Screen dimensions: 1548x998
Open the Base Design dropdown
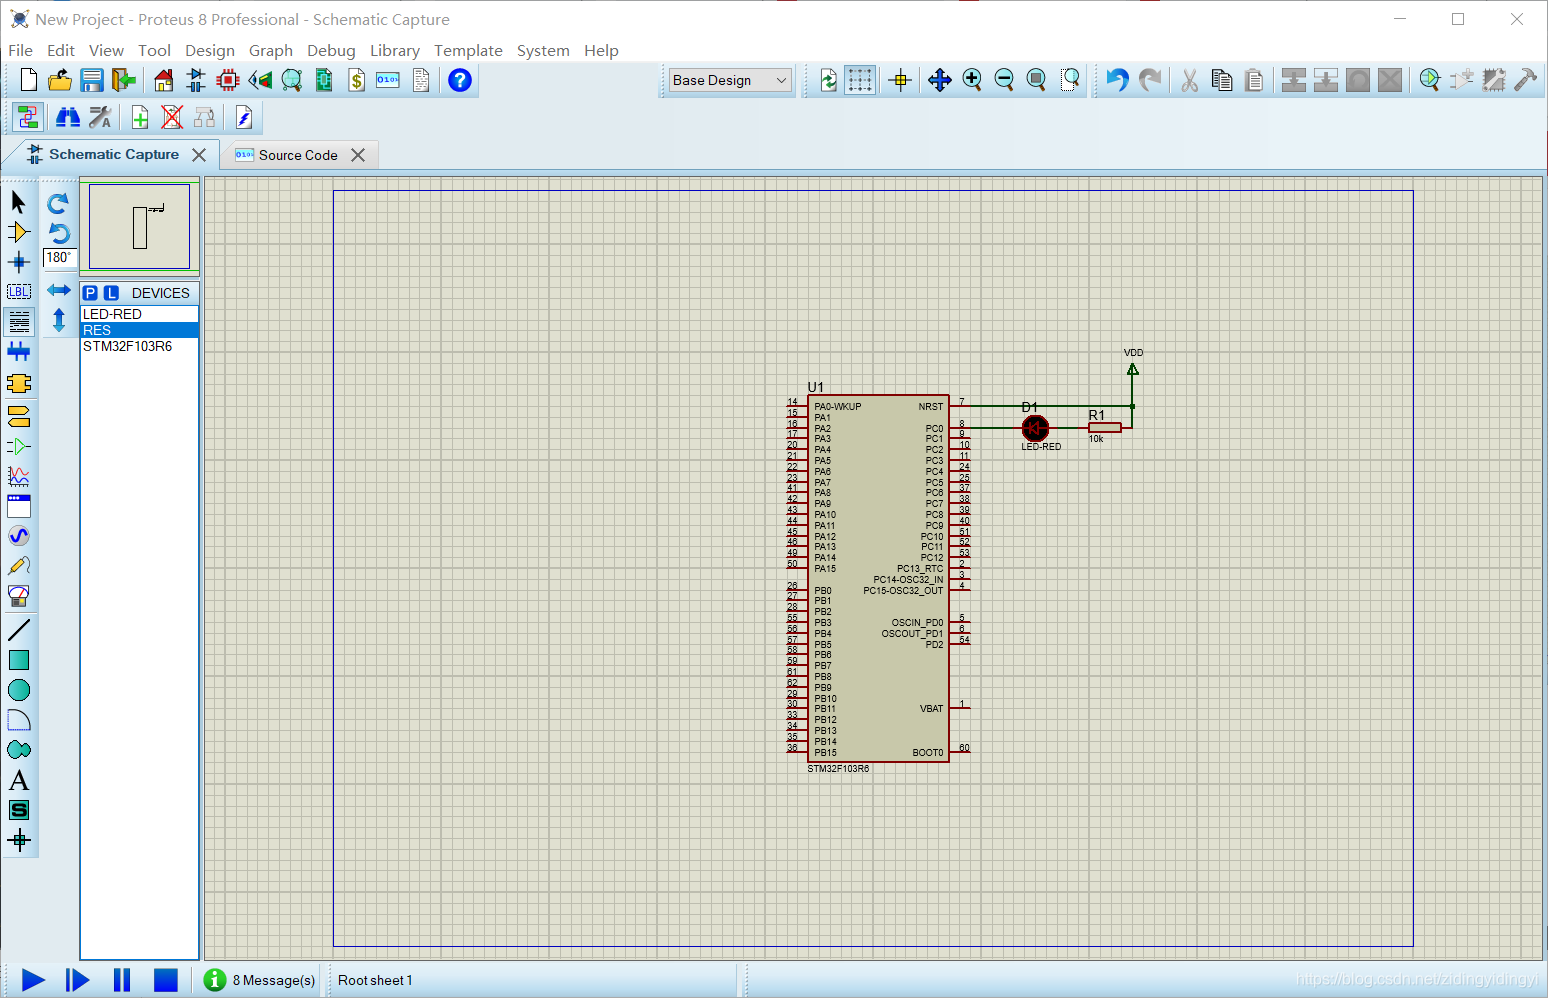730,80
